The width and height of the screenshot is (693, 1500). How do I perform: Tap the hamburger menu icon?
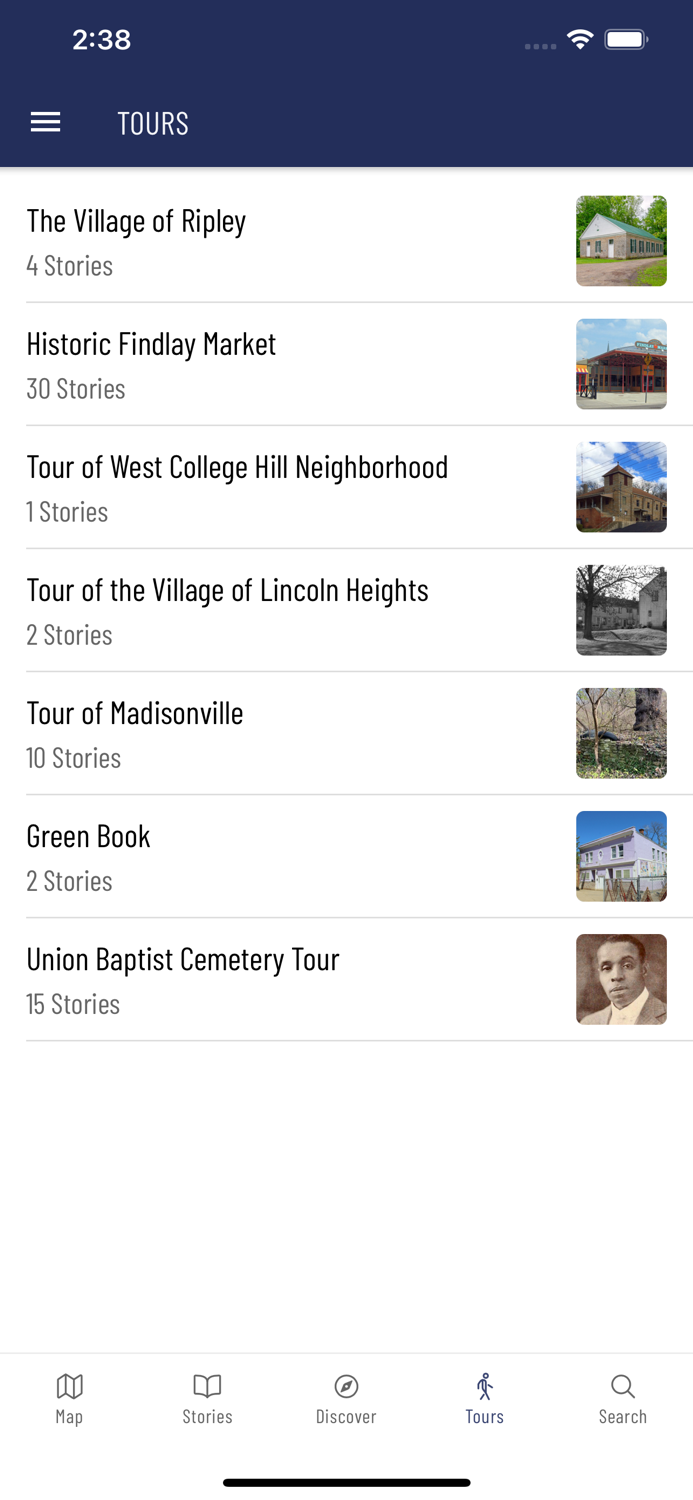[45, 122]
